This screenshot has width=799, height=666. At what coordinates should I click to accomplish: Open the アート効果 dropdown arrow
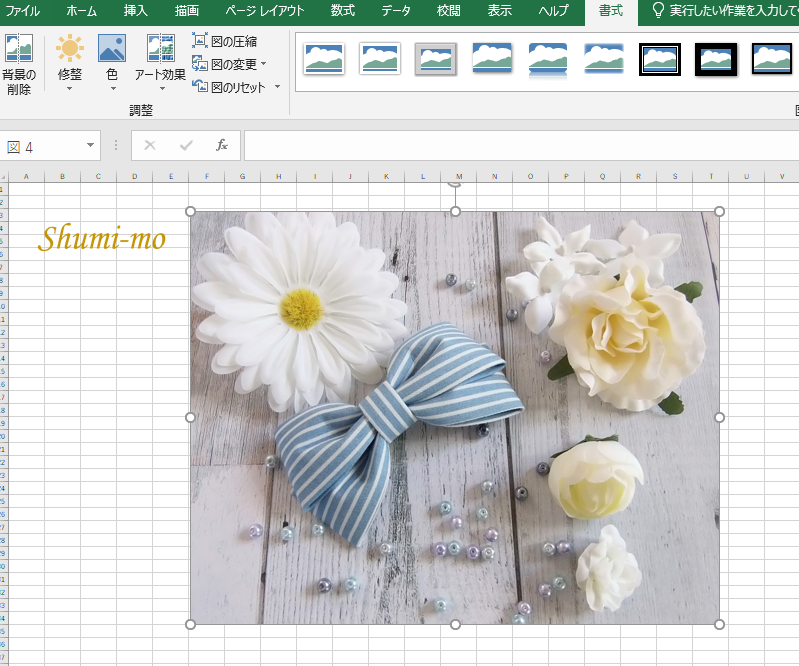coord(163,89)
